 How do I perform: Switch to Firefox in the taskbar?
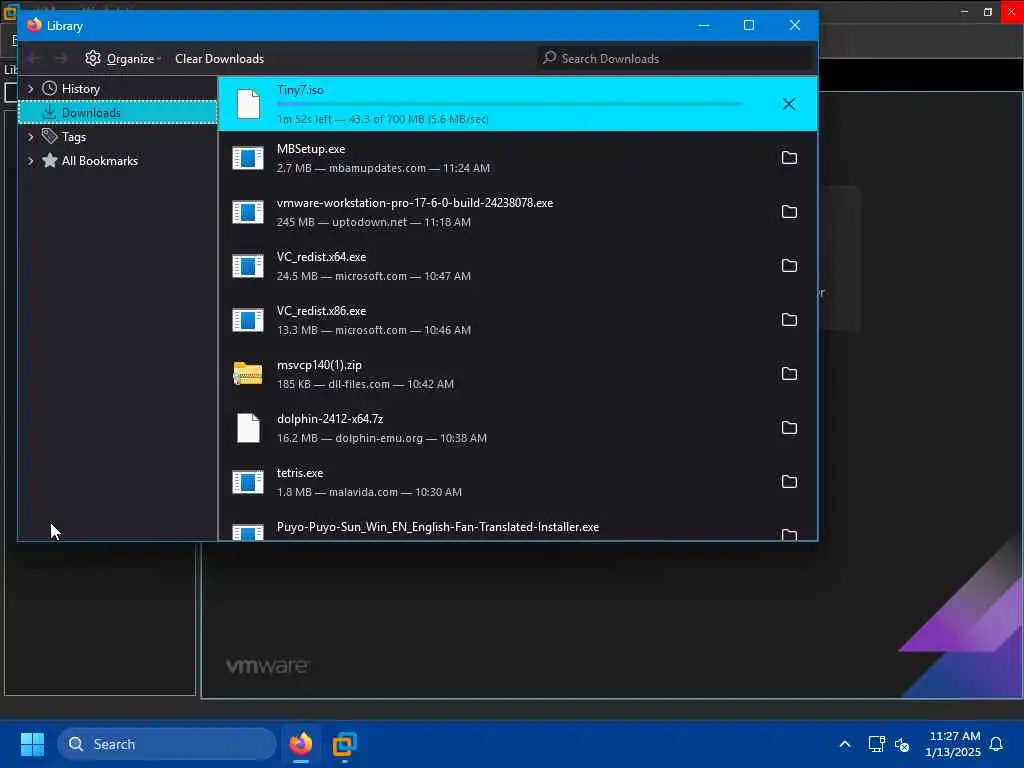click(300, 744)
